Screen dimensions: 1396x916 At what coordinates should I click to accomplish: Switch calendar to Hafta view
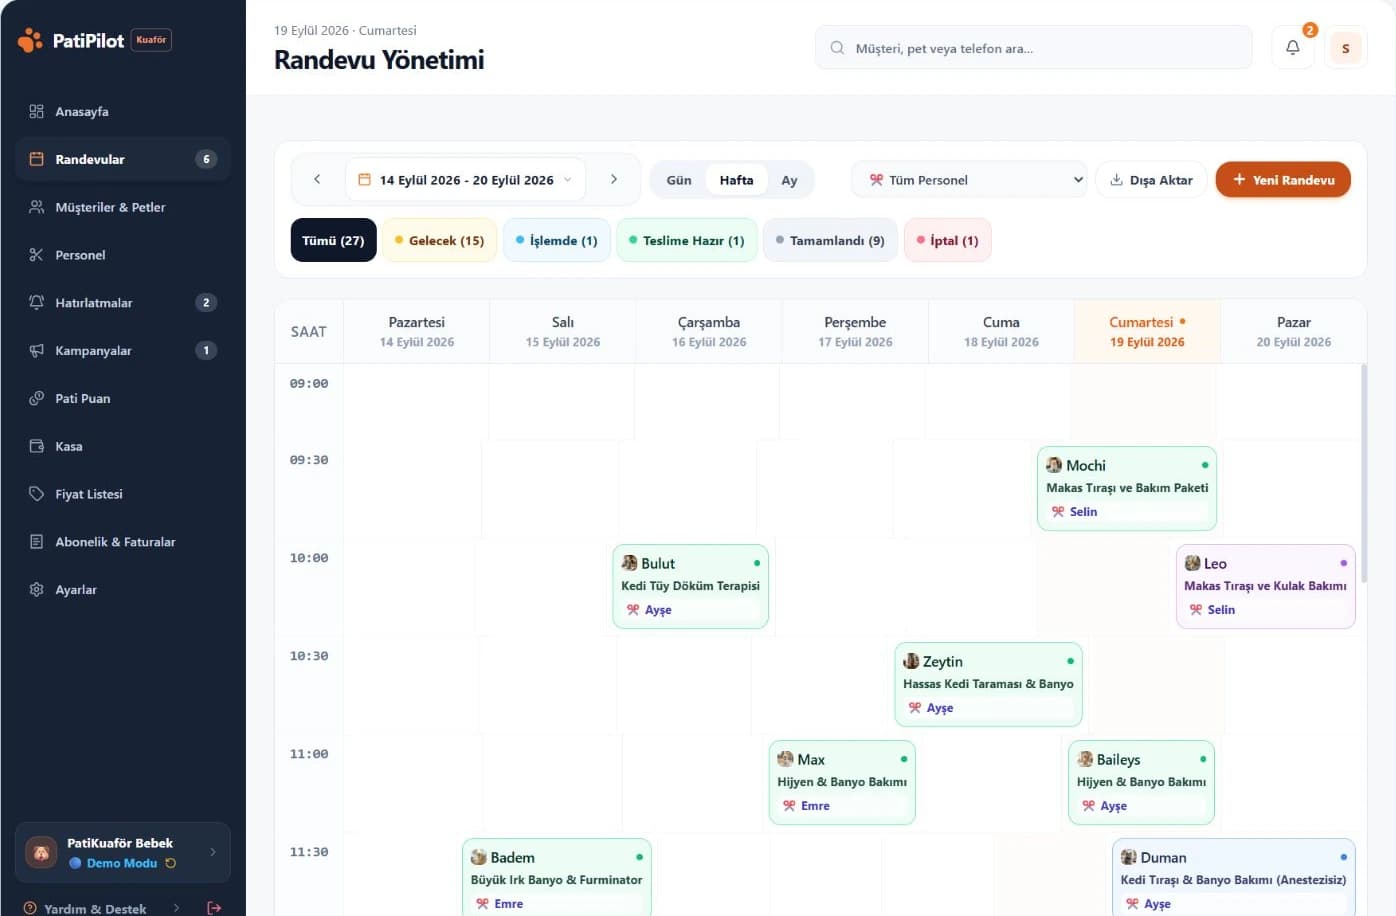pyautogui.click(x=736, y=180)
